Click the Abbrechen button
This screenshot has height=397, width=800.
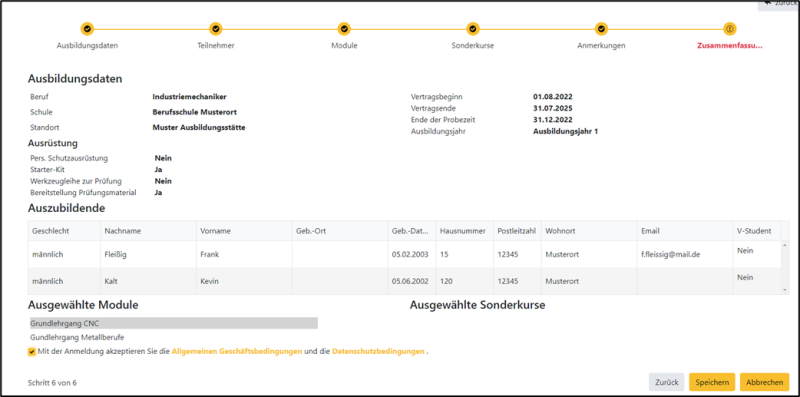(764, 382)
